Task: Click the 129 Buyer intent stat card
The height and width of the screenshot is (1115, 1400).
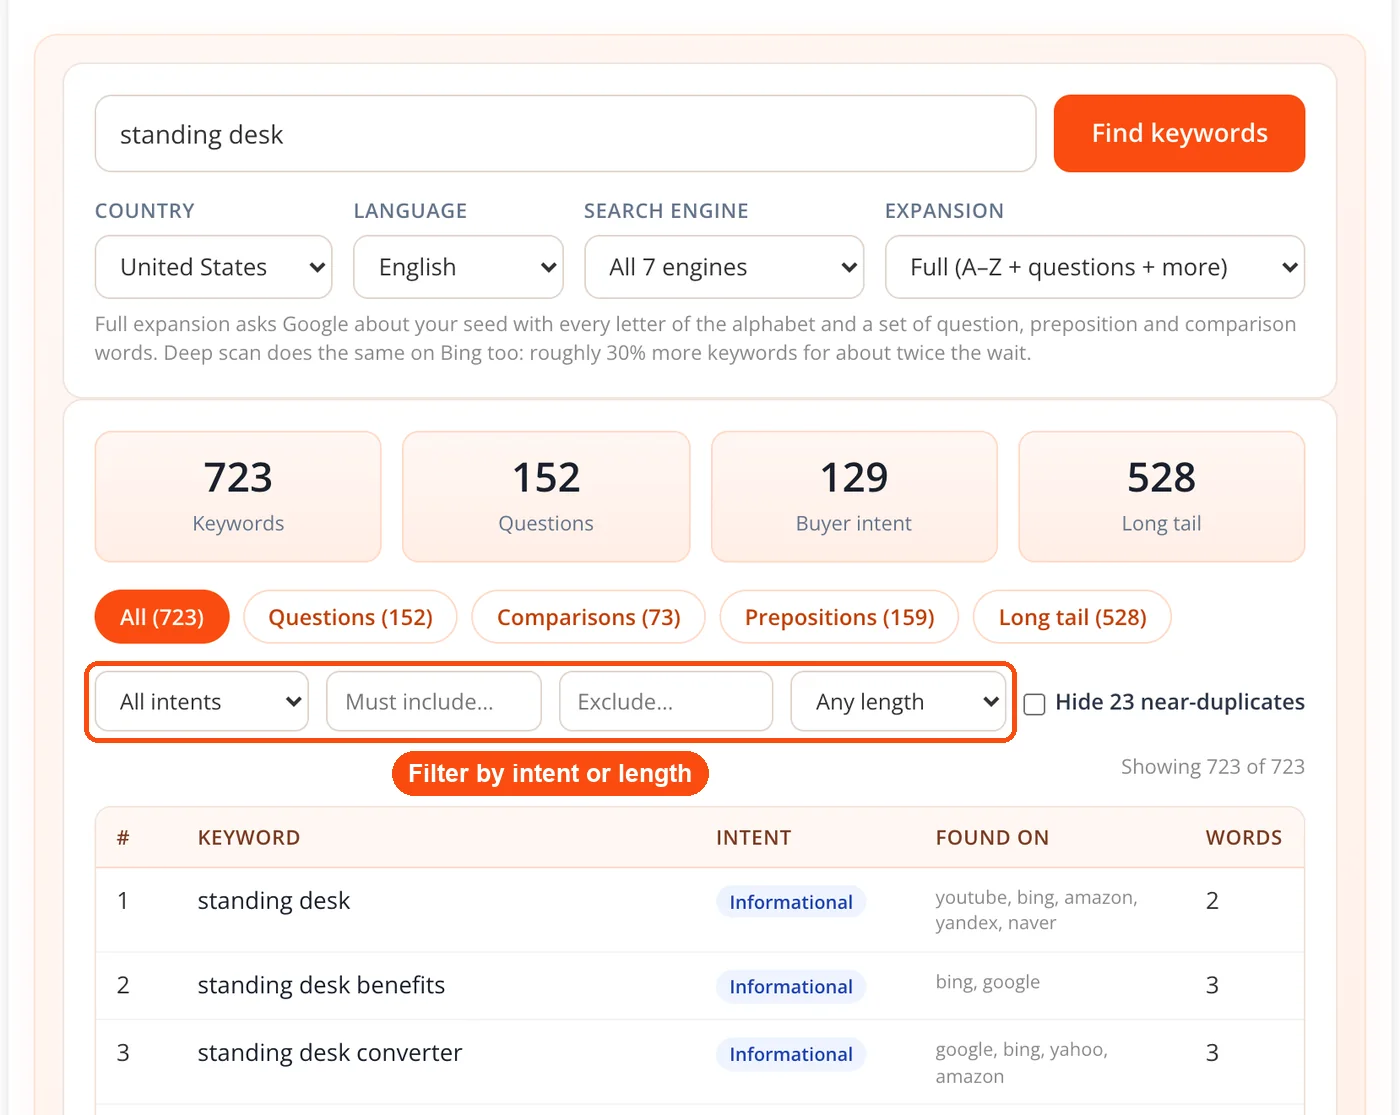Action: coord(854,496)
